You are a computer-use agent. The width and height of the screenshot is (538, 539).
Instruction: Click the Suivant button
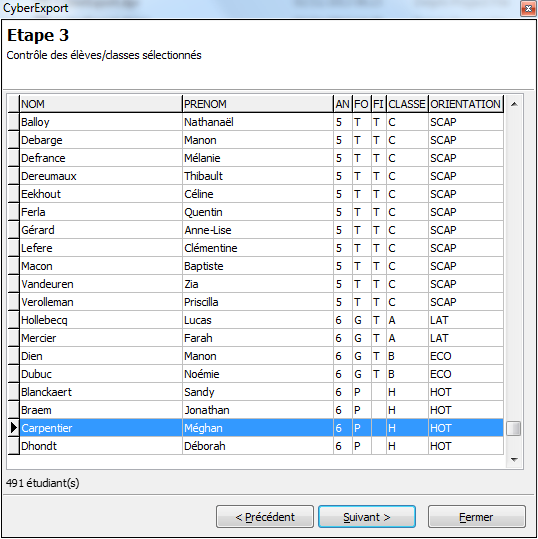367,517
